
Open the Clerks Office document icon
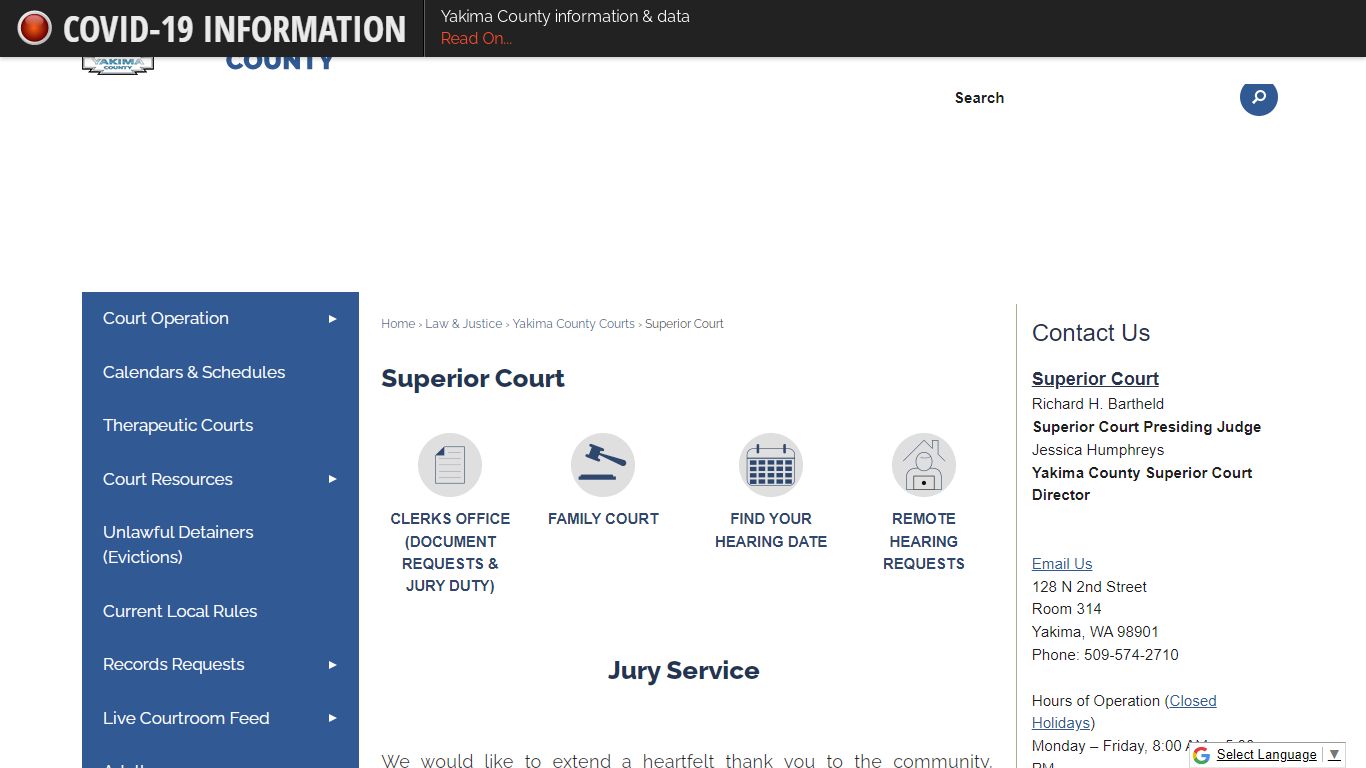tap(450, 465)
